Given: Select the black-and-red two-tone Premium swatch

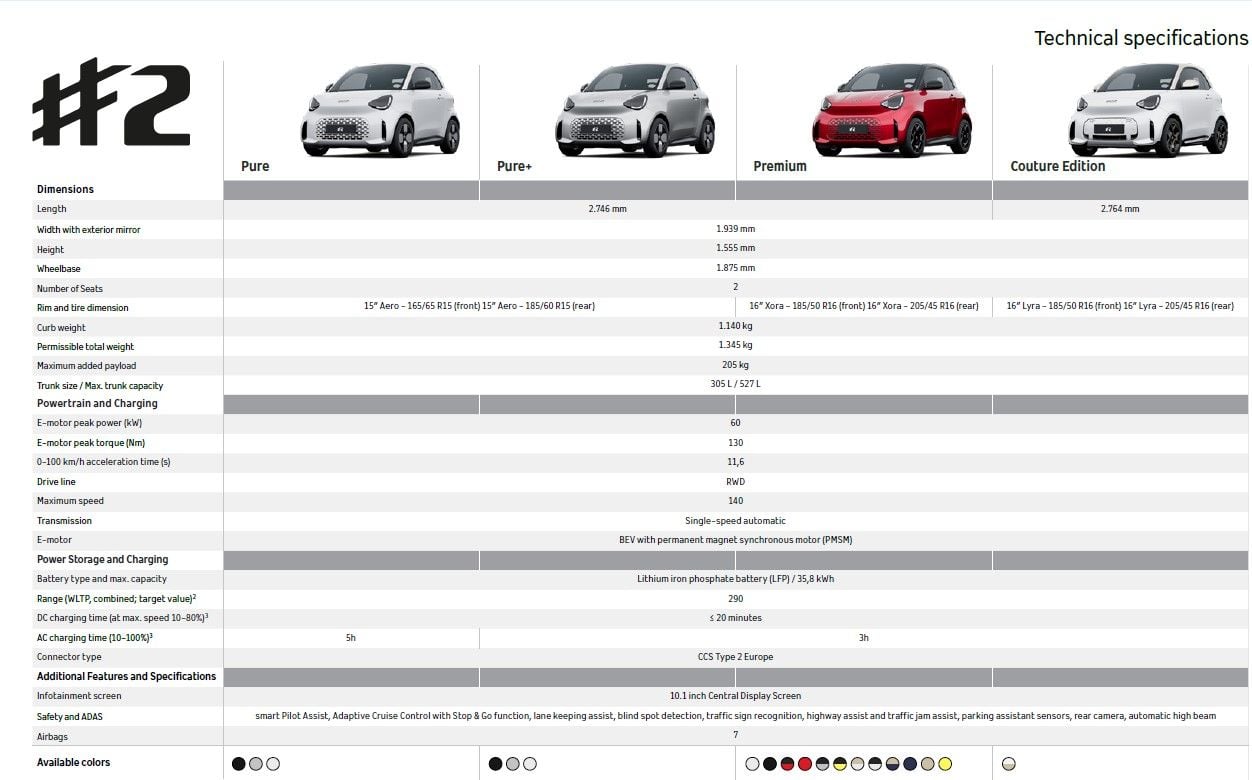Looking at the screenshot, I should pos(787,764).
